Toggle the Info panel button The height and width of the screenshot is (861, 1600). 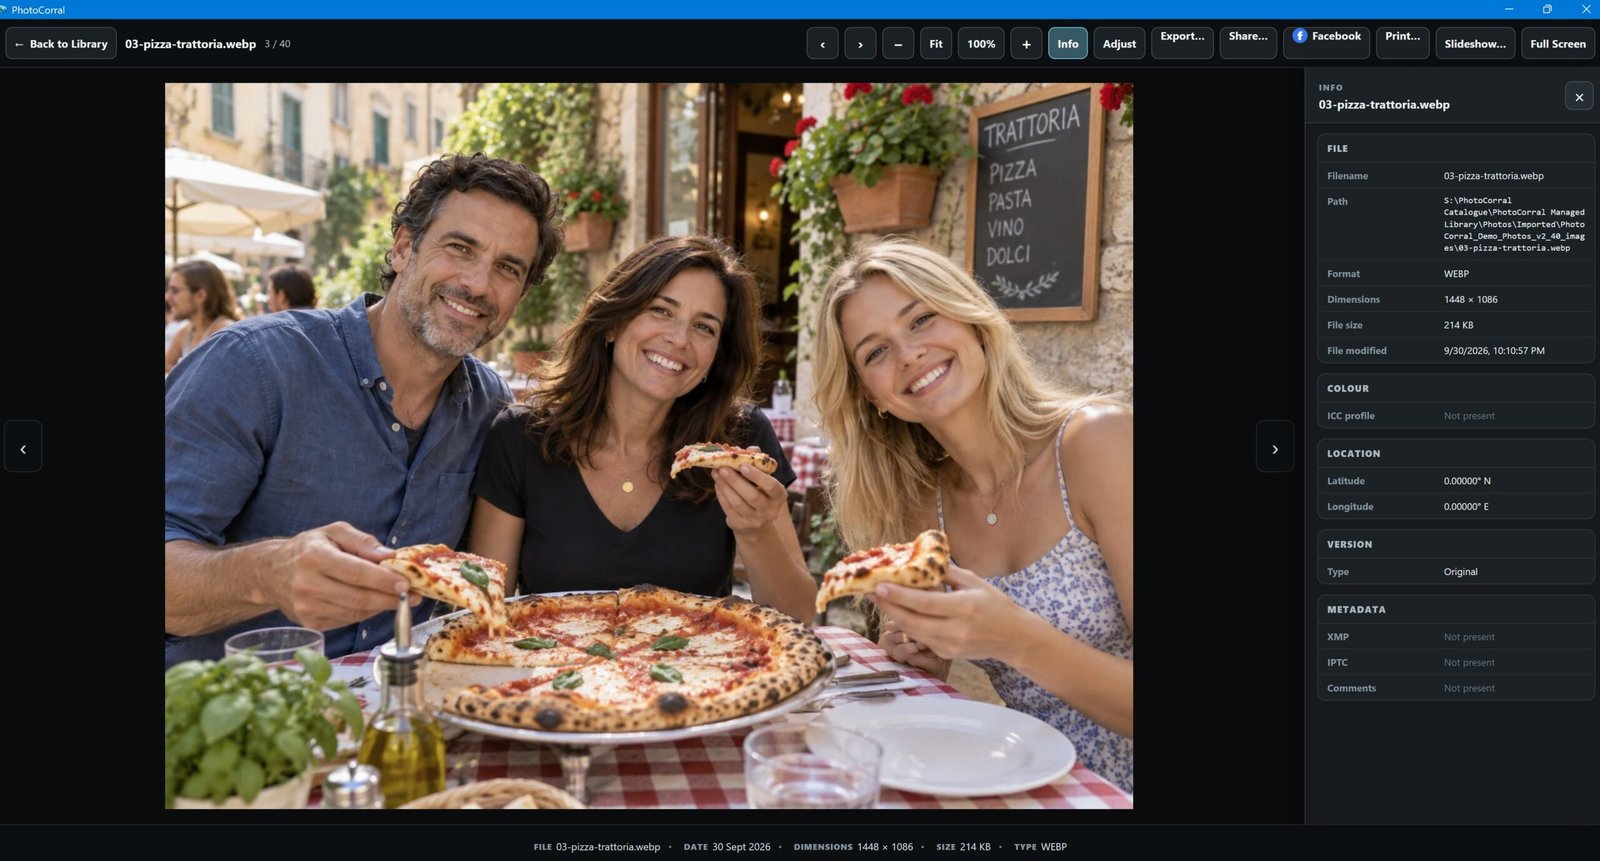[x=1068, y=44]
